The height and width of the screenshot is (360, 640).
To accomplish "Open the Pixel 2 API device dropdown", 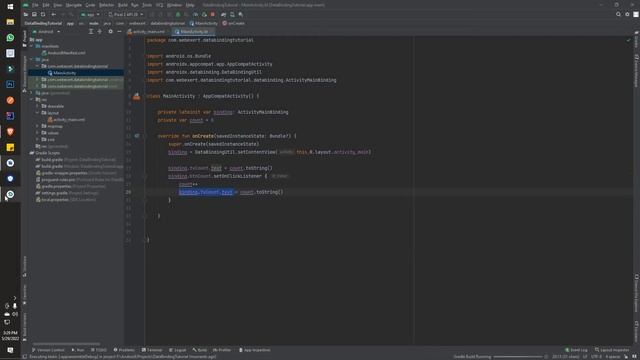I will click(126, 14).
